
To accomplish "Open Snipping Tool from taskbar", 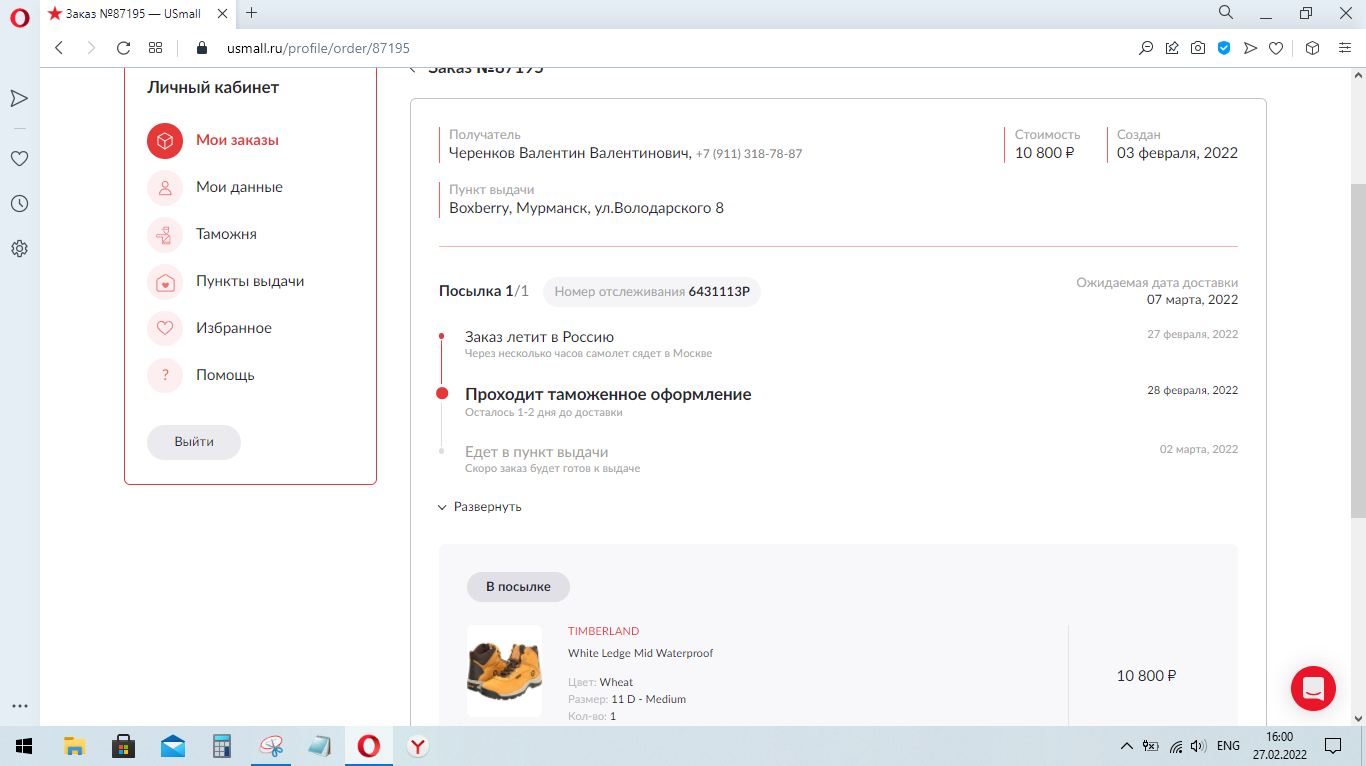I will 271,746.
